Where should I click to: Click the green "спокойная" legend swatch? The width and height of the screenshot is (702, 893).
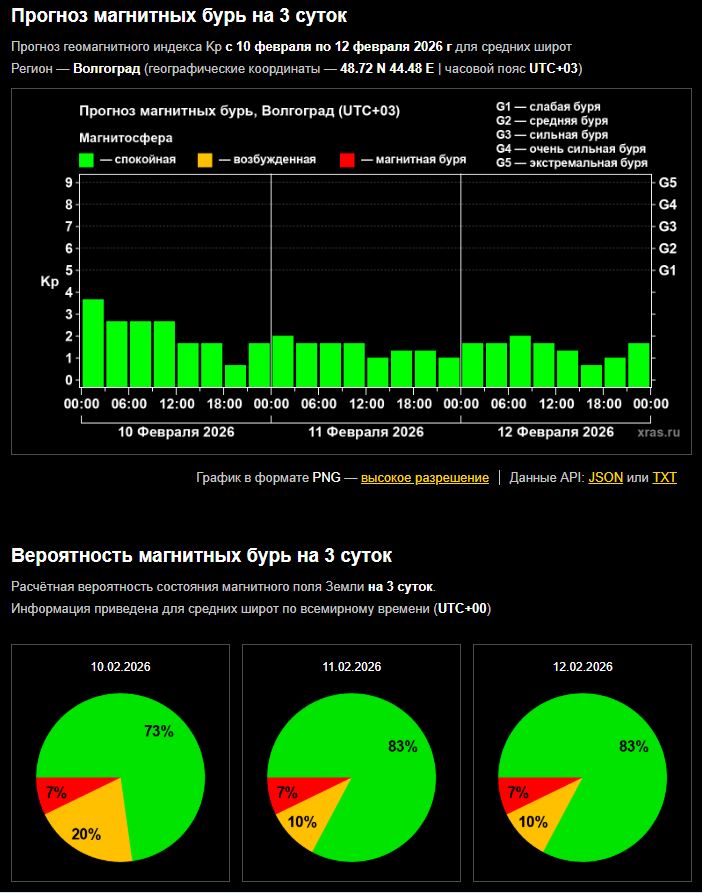point(87,159)
